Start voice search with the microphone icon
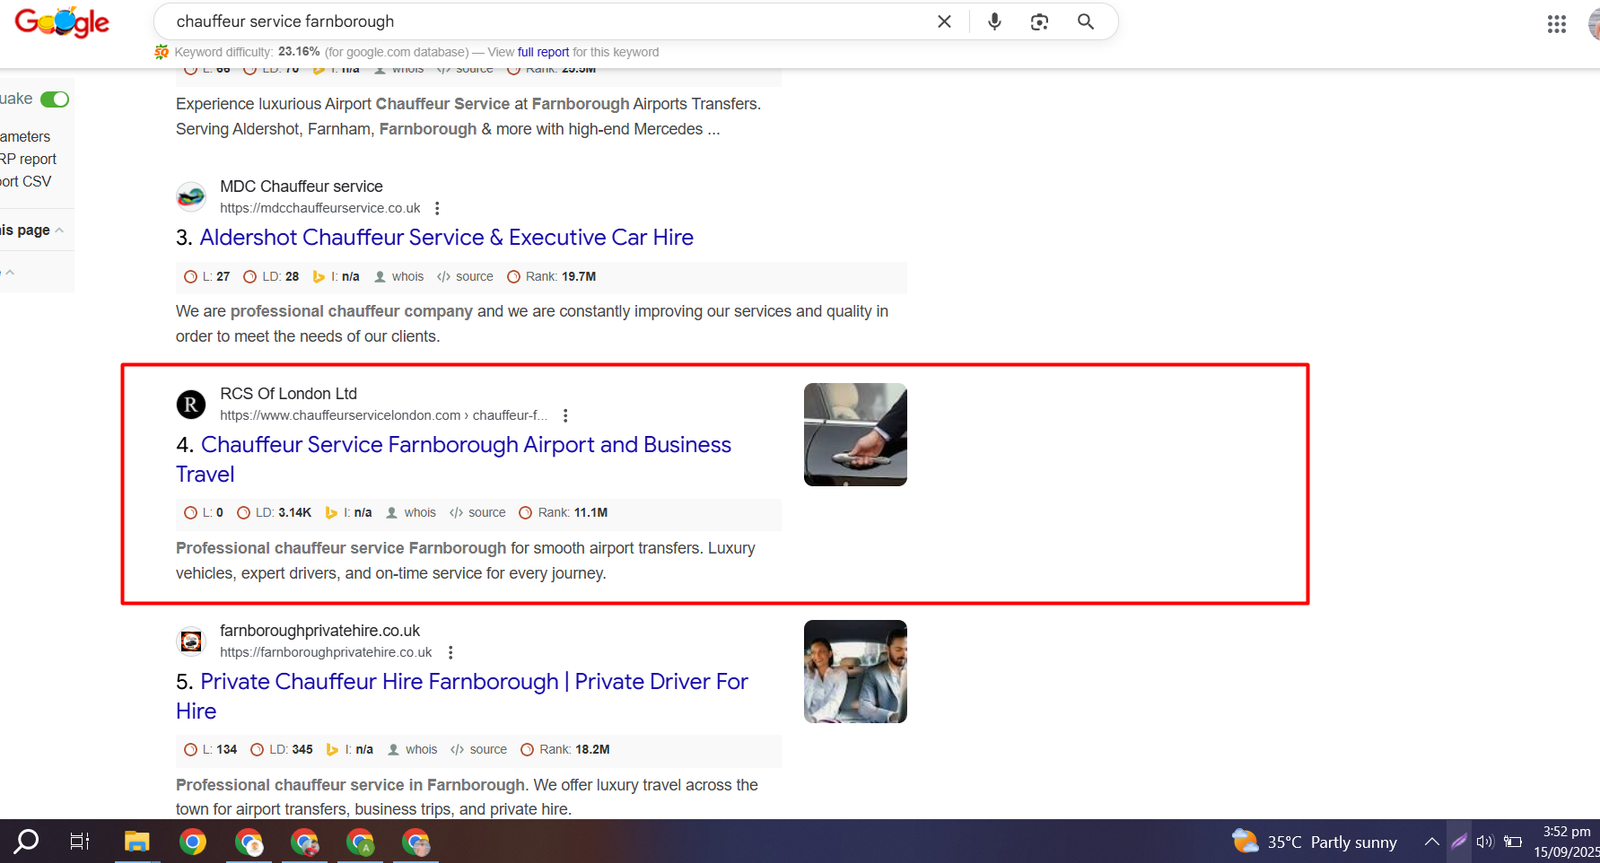Viewport: 1600px width, 863px height. [x=994, y=22]
